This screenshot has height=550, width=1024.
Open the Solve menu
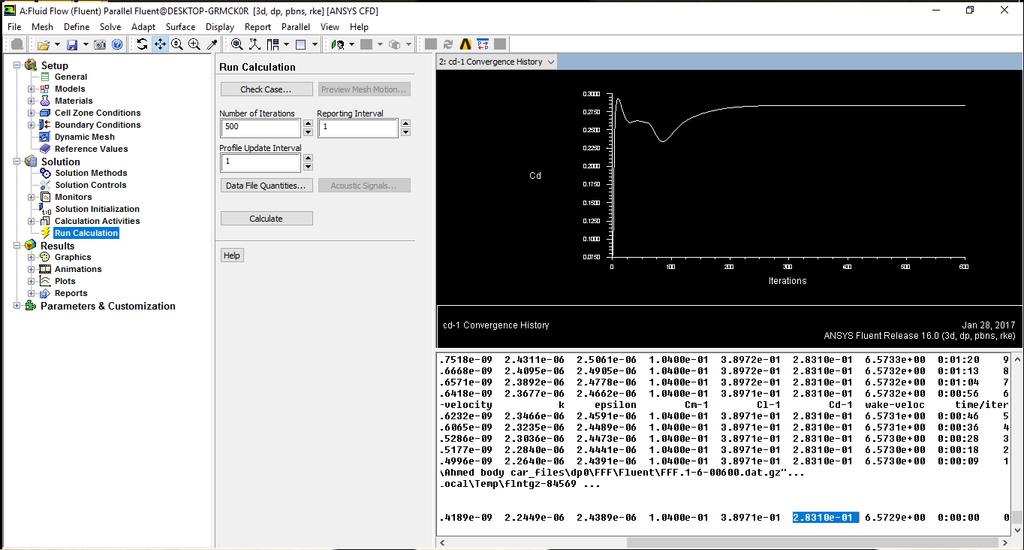(x=110, y=27)
